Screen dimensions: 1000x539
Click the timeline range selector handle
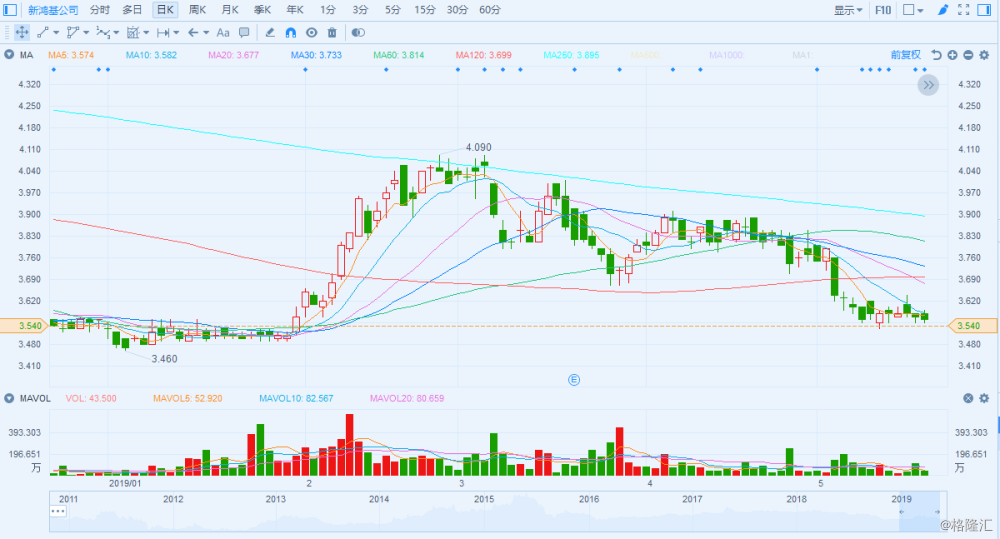coord(920,512)
